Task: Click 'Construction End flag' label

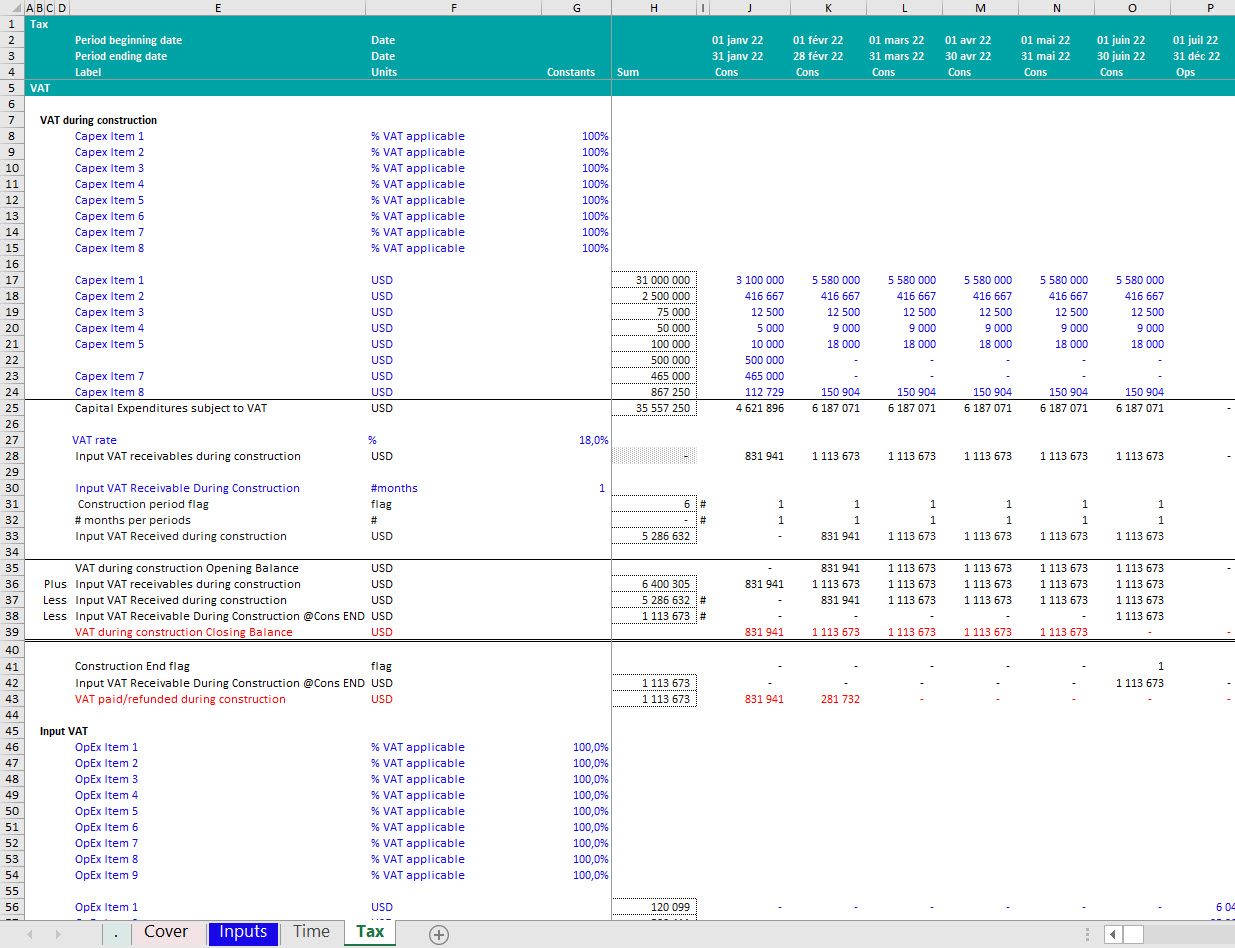Action: pos(132,666)
